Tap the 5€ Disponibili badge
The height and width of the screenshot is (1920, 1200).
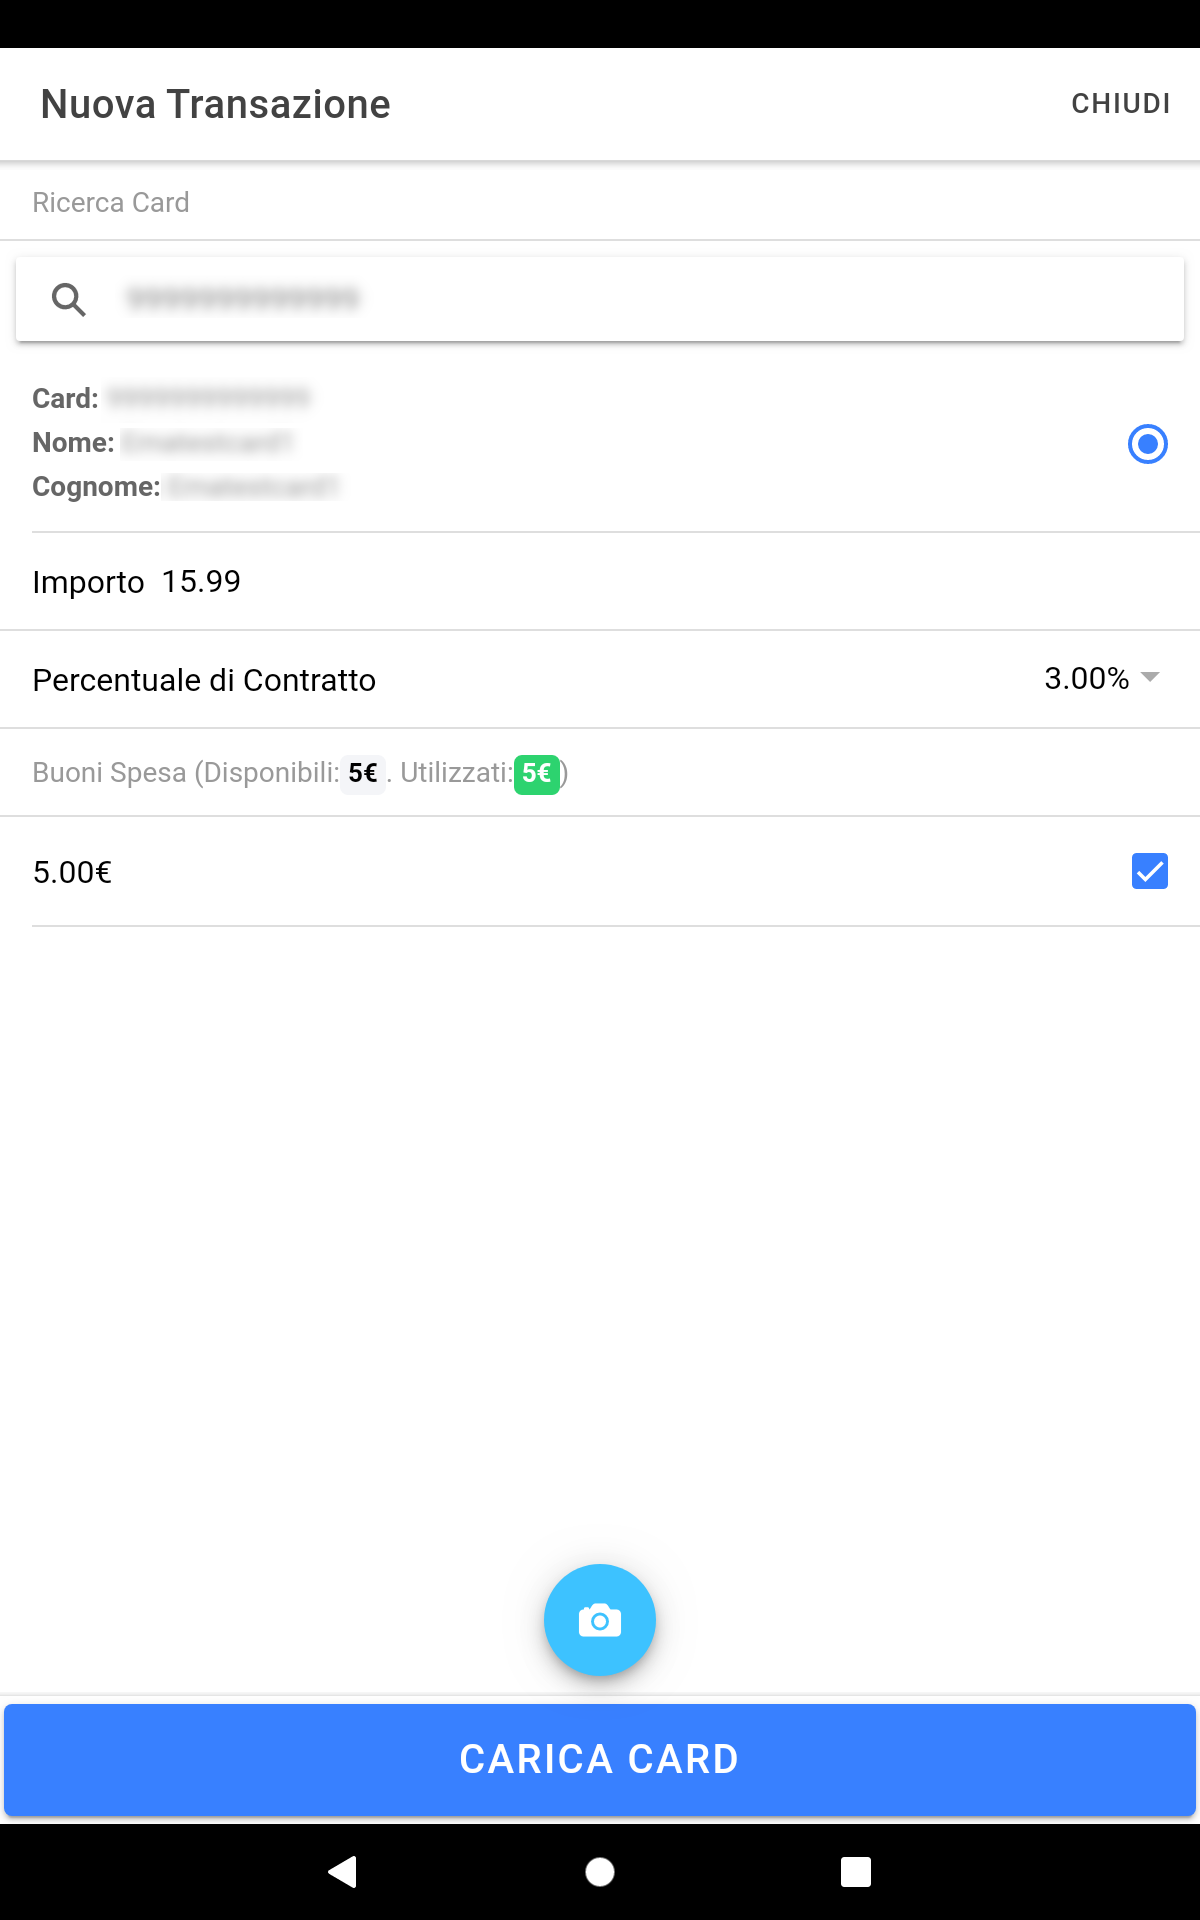362,773
